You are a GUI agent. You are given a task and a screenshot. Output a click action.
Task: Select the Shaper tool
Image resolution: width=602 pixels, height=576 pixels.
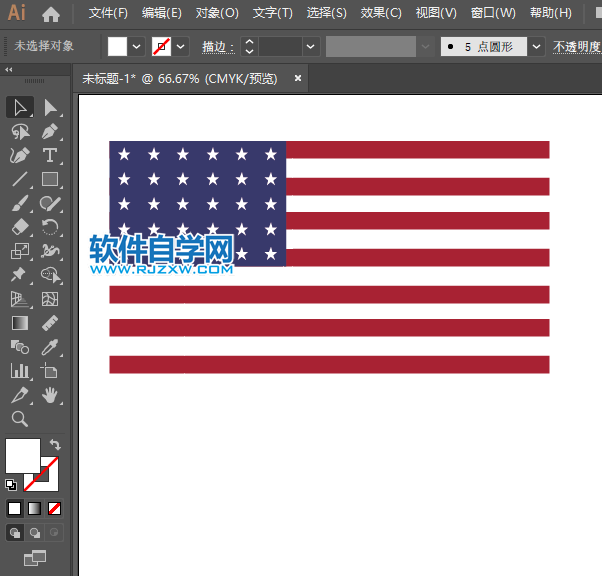coord(50,203)
